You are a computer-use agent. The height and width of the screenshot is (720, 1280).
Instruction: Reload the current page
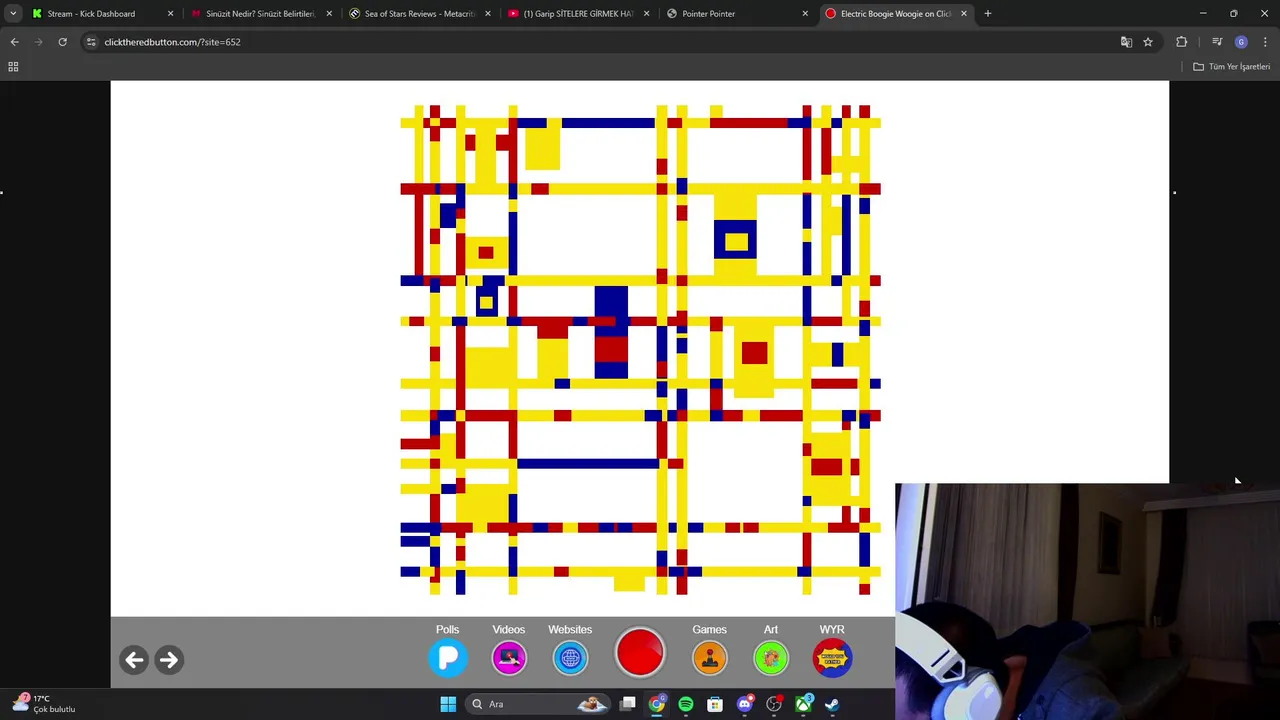click(62, 42)
